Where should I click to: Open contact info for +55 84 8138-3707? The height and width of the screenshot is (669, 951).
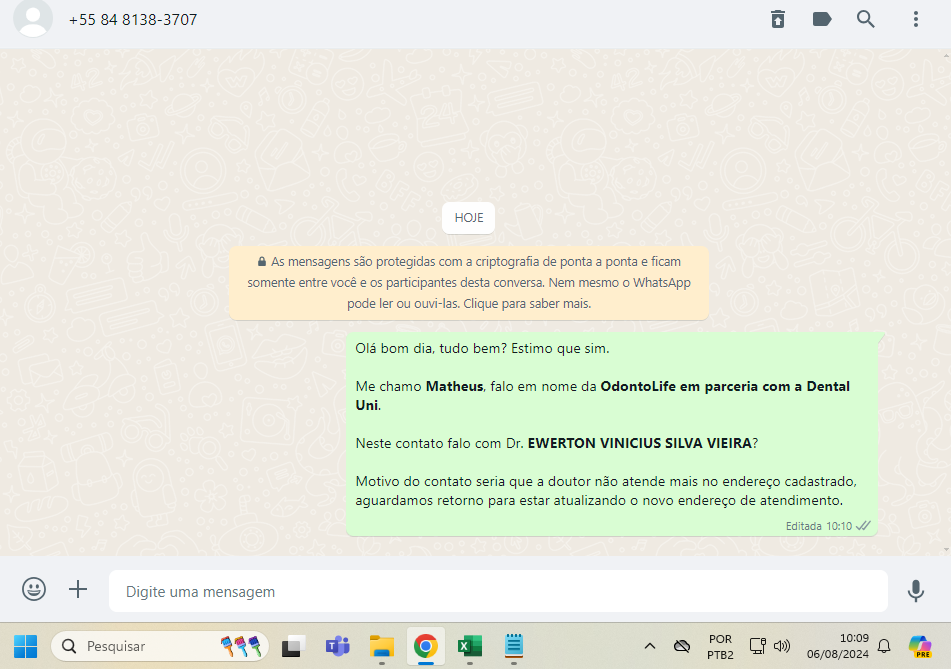(x=133, y=20)
